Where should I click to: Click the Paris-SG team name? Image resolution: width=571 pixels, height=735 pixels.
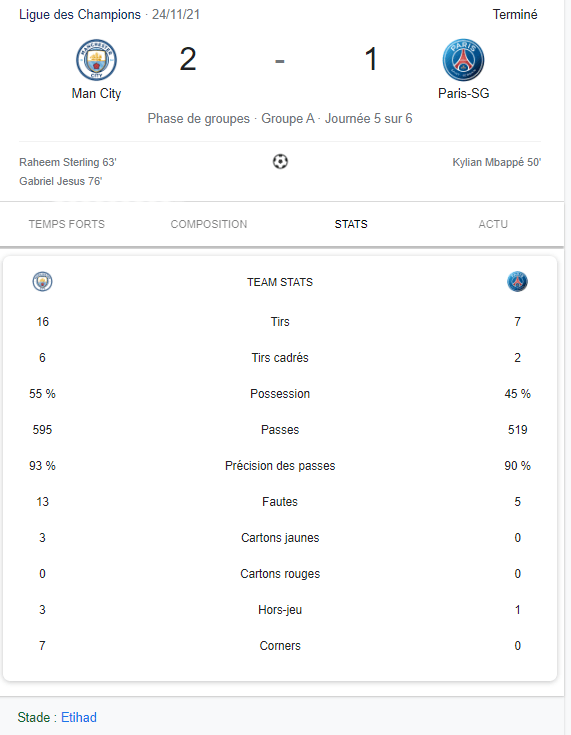point(464,93)
